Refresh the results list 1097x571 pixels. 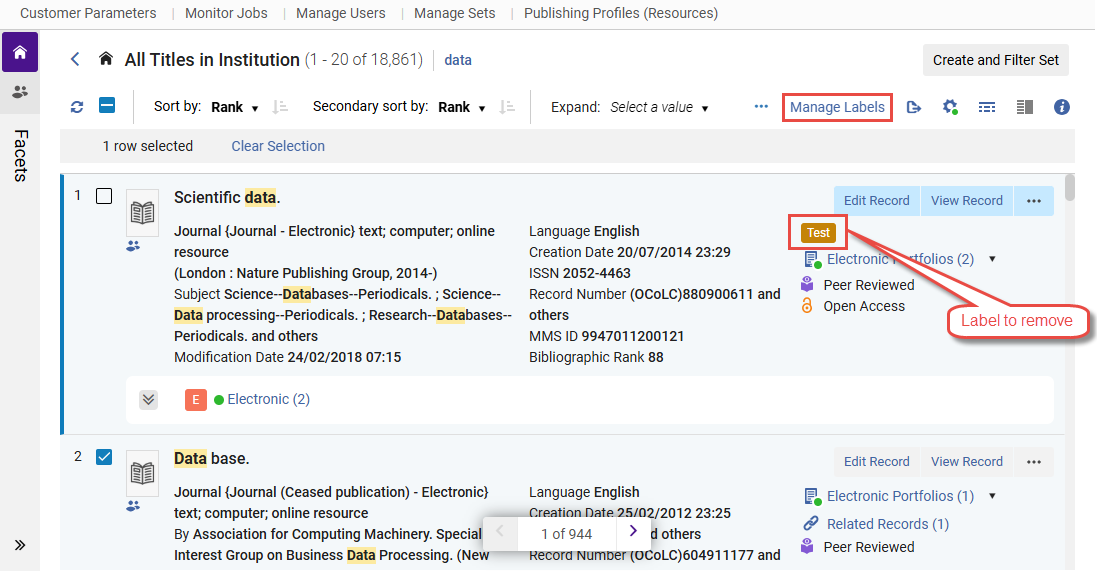[x=77, y=107]
